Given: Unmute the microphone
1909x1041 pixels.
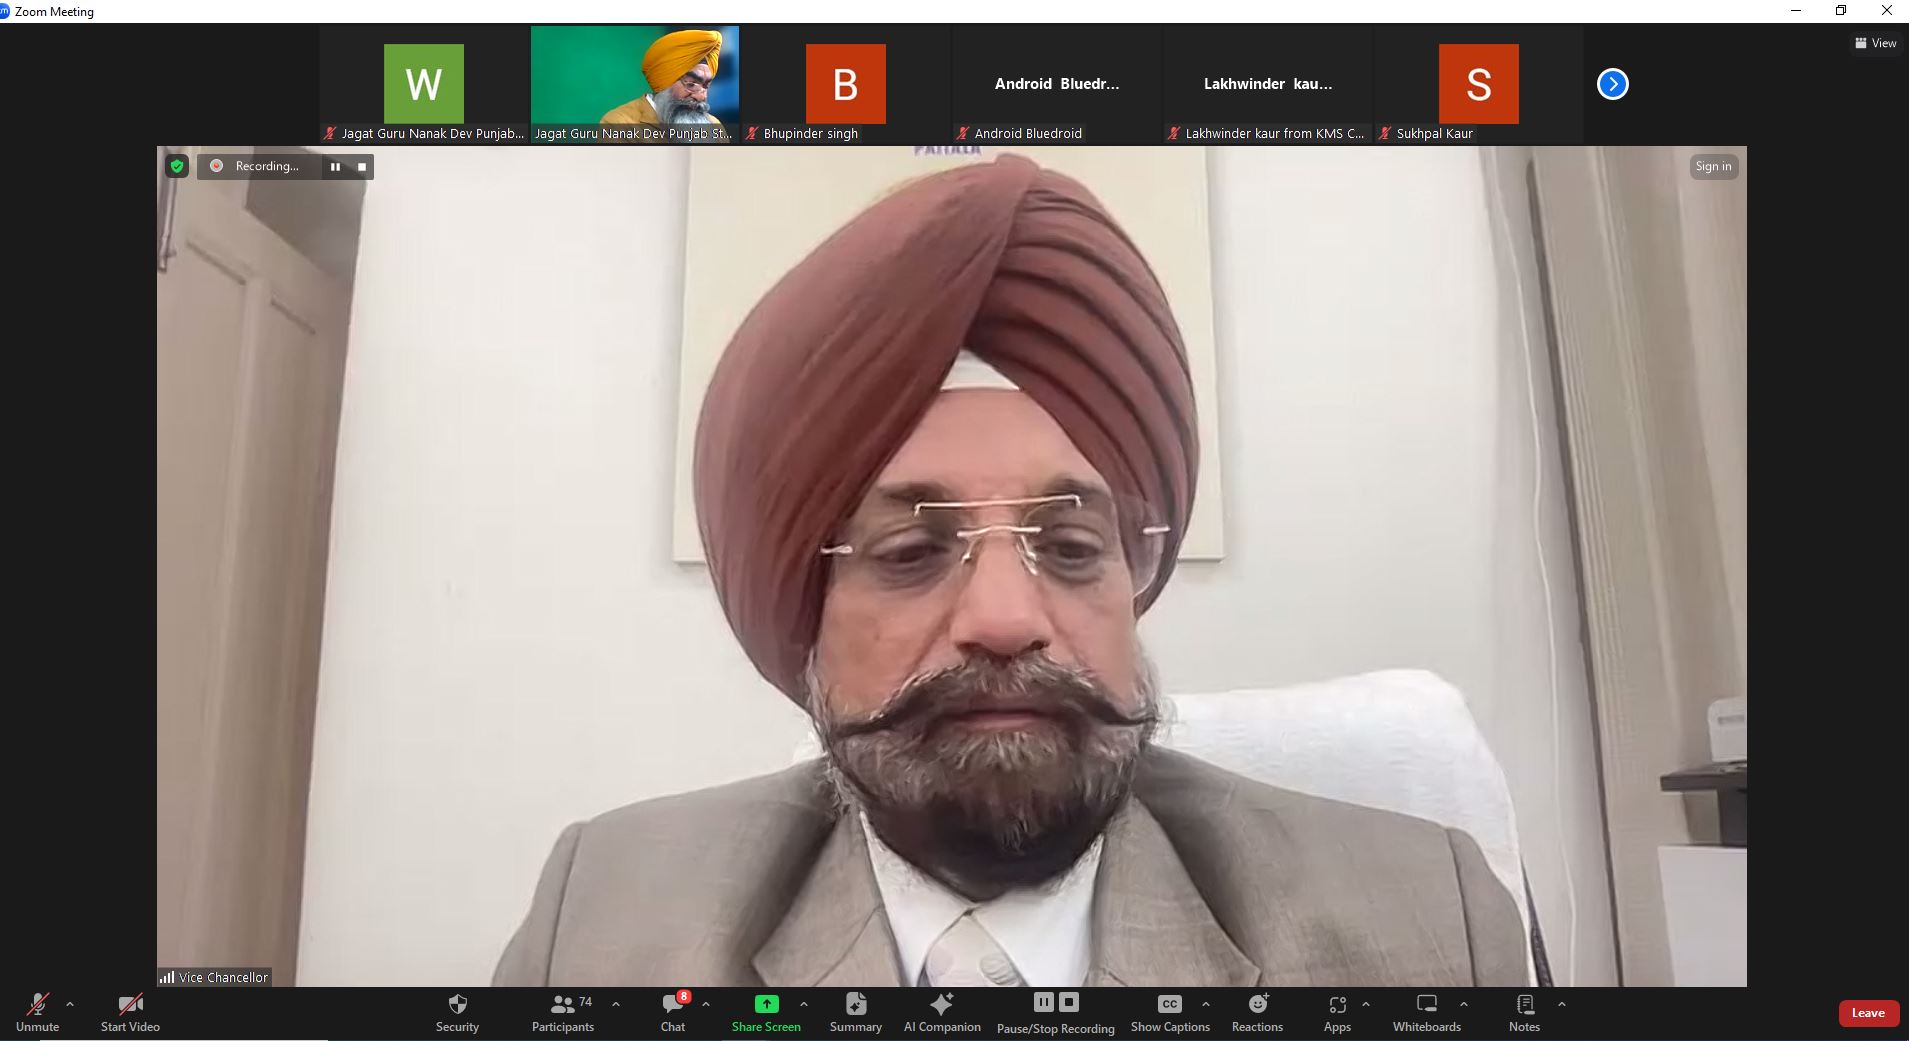Looking at the screenshot, I should click(x=37, y=1012).
